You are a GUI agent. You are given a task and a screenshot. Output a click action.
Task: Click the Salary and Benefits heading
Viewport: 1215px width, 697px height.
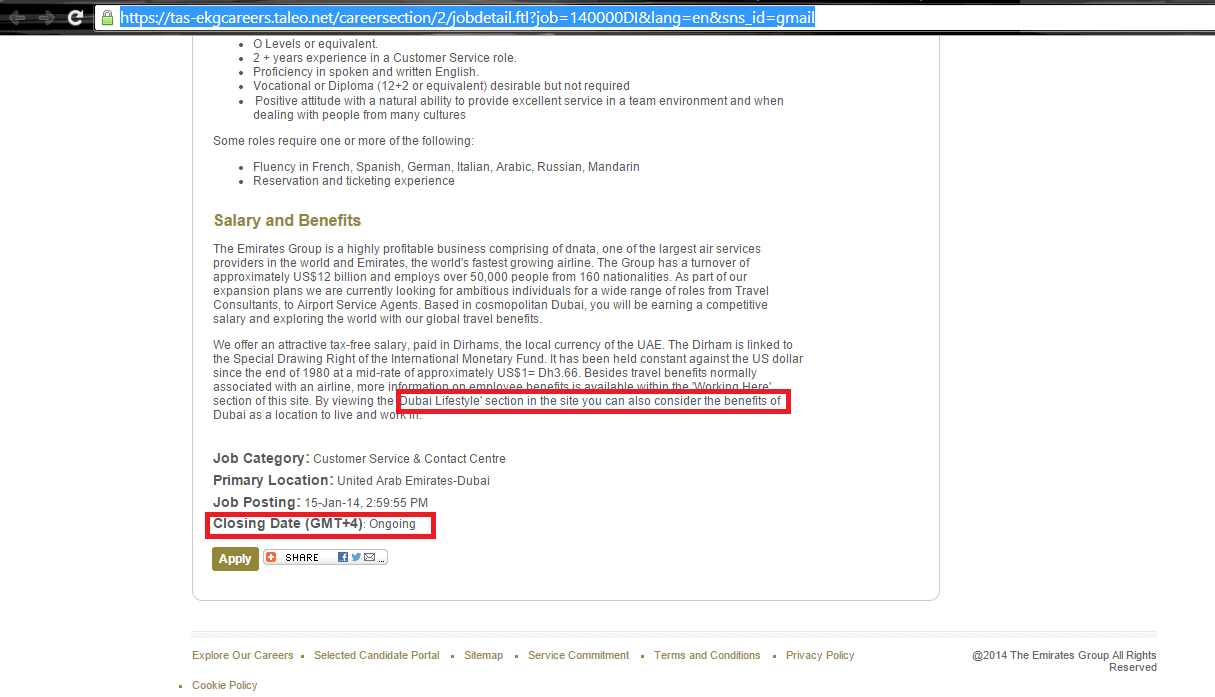287,220
